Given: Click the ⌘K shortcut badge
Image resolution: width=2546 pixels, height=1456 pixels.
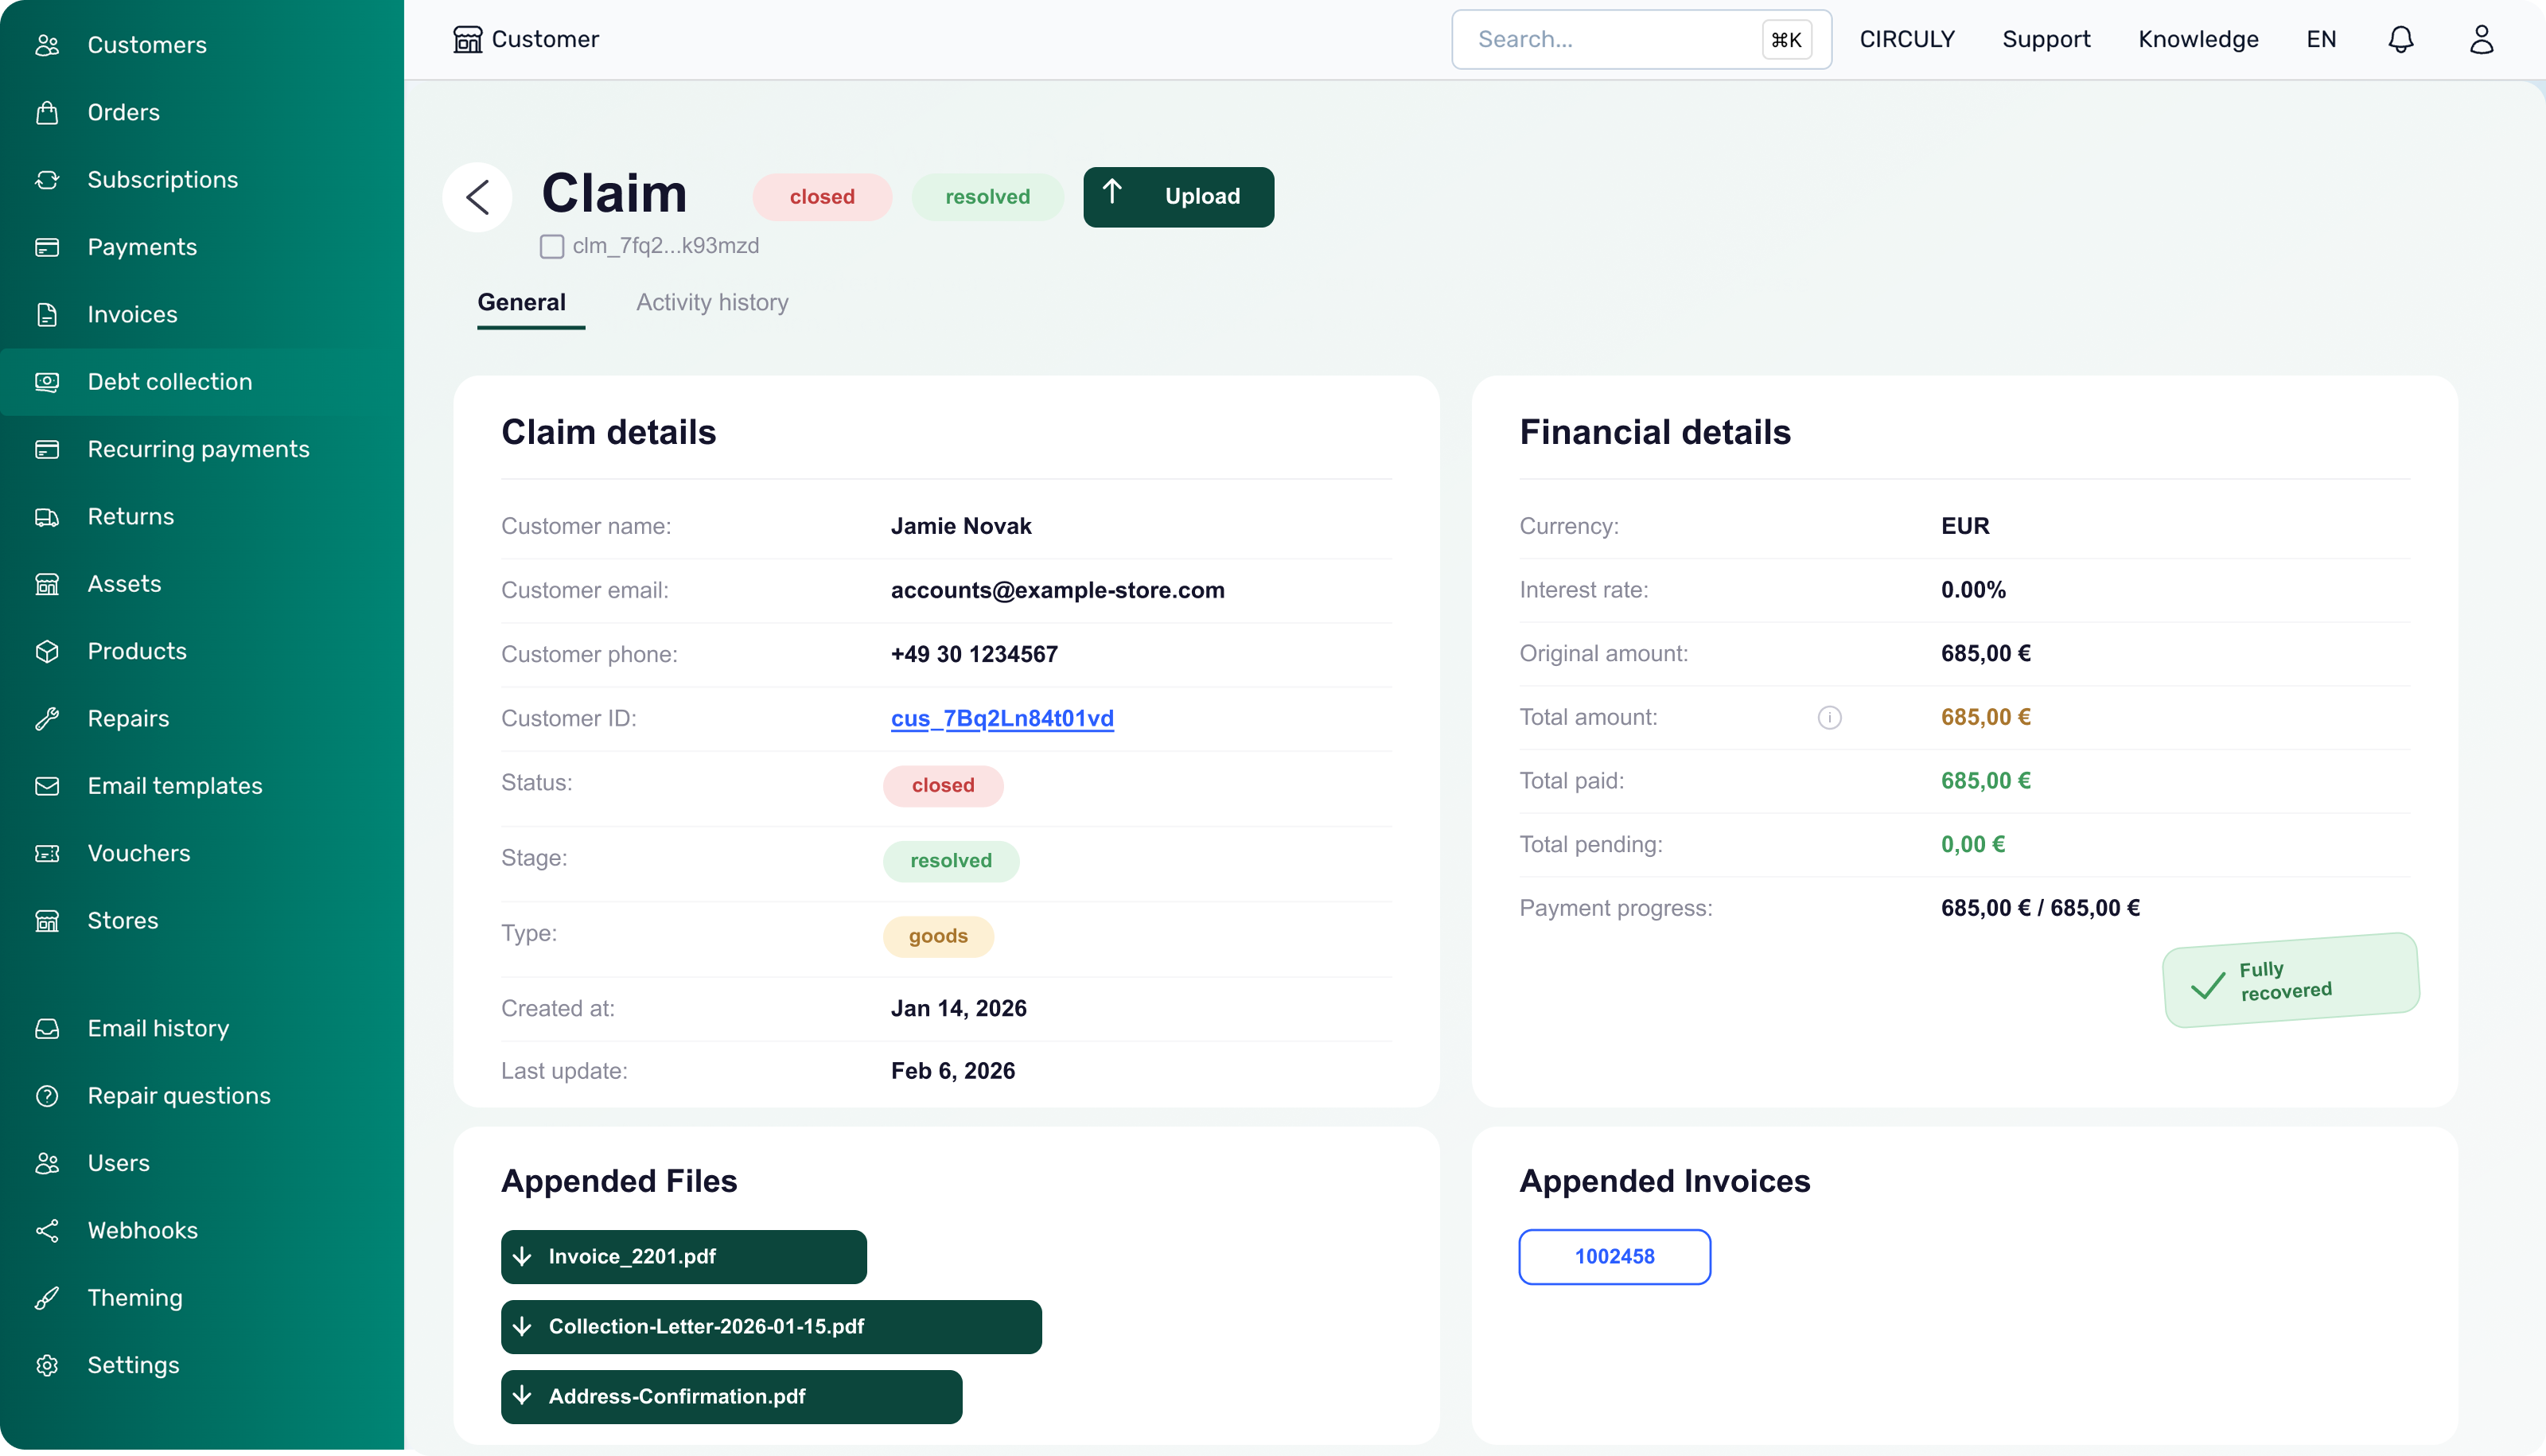Looking at the screenshot, I should click(1786, 40).
